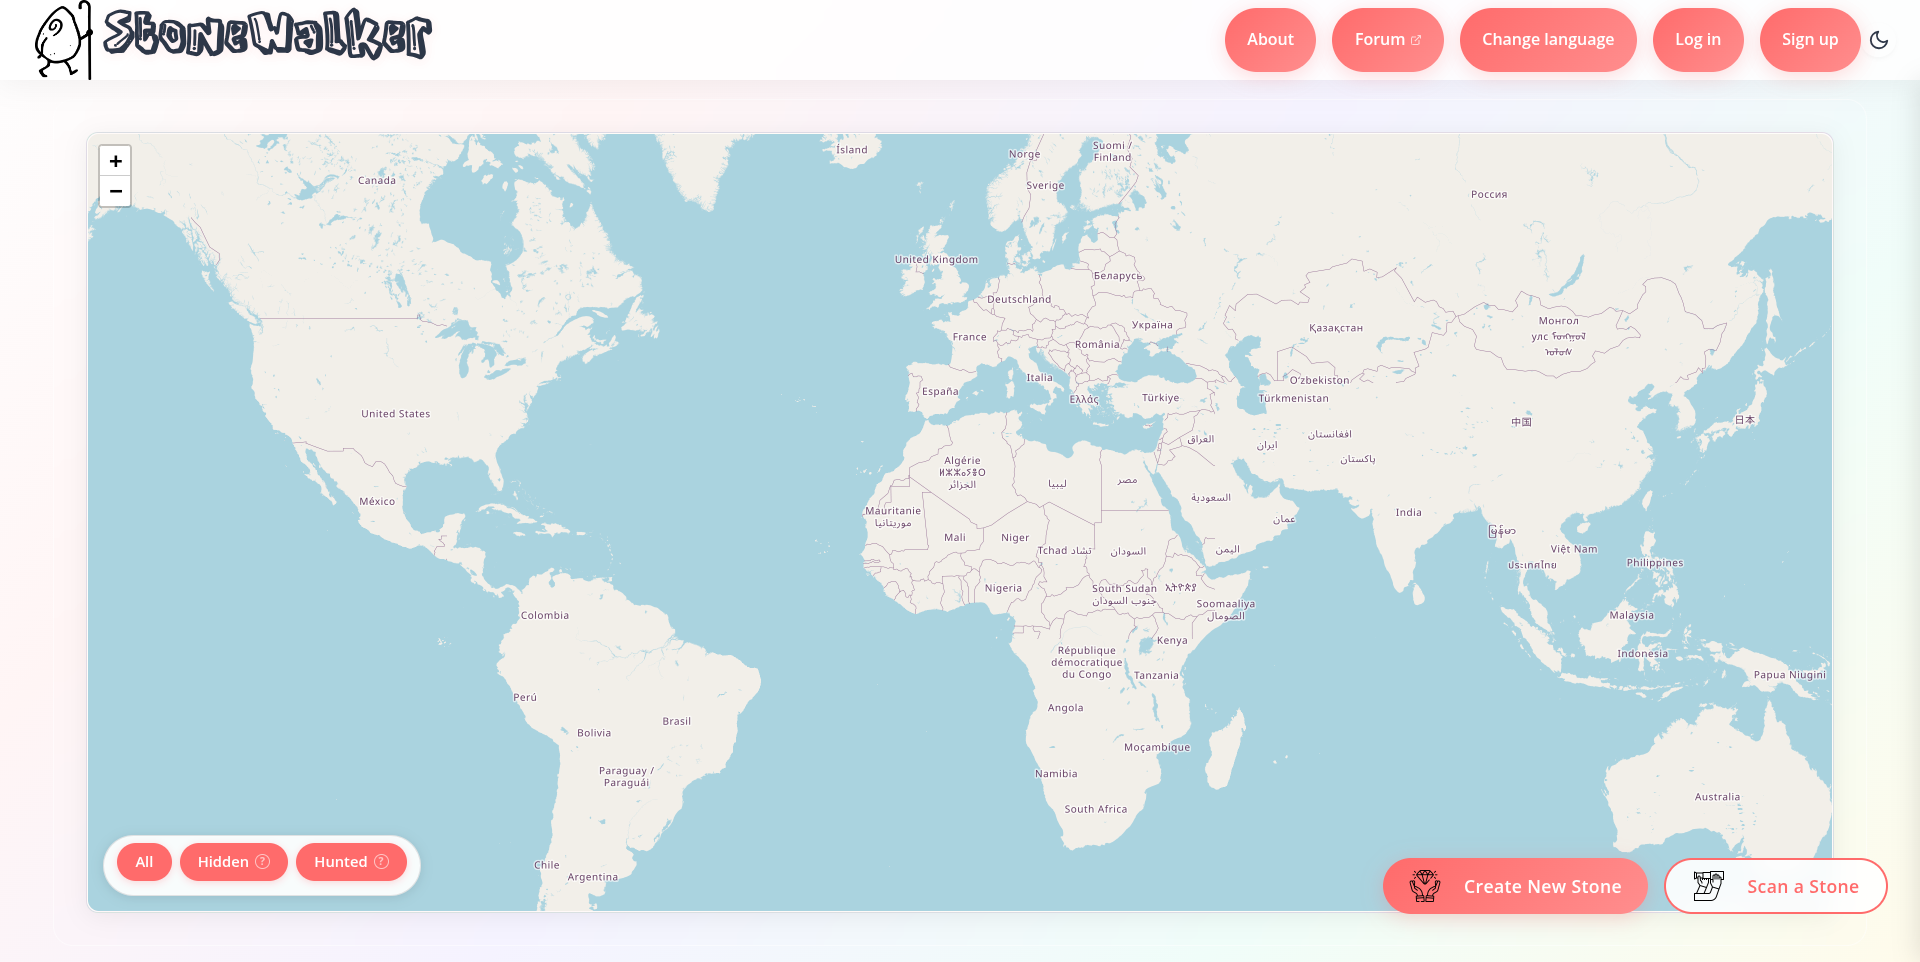
Task: Click the Sign up button
Action: pos(1809,40)
